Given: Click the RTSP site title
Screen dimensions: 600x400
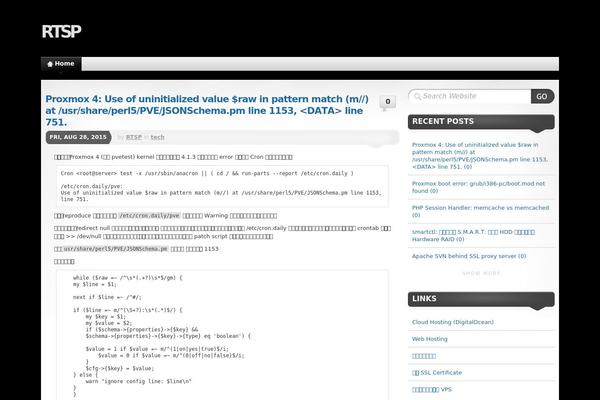Looking at the screenshot, I should (61, 31).
